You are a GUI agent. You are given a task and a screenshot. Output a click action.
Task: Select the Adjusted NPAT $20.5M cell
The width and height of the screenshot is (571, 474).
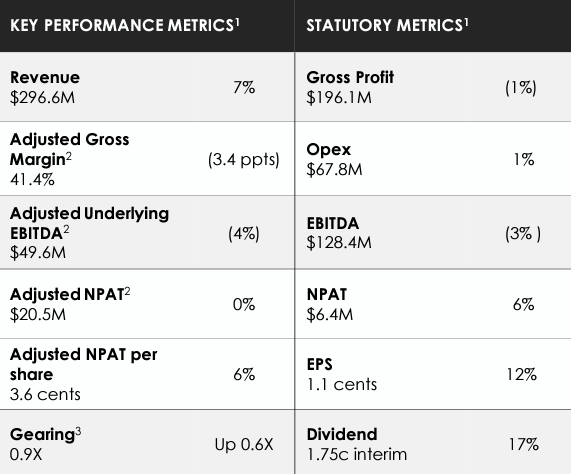[x=70, y=304]
